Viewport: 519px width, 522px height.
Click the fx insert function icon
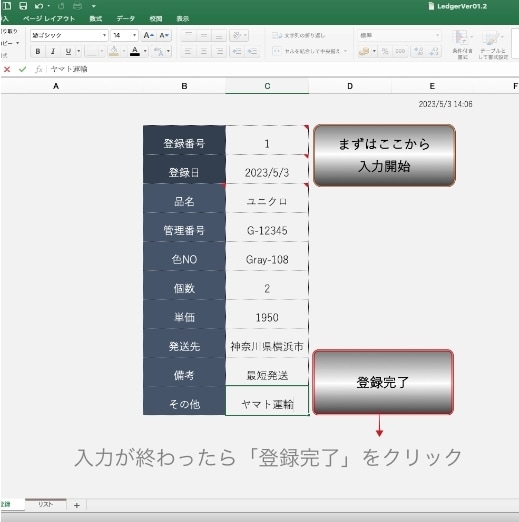(x=39, y=69)
